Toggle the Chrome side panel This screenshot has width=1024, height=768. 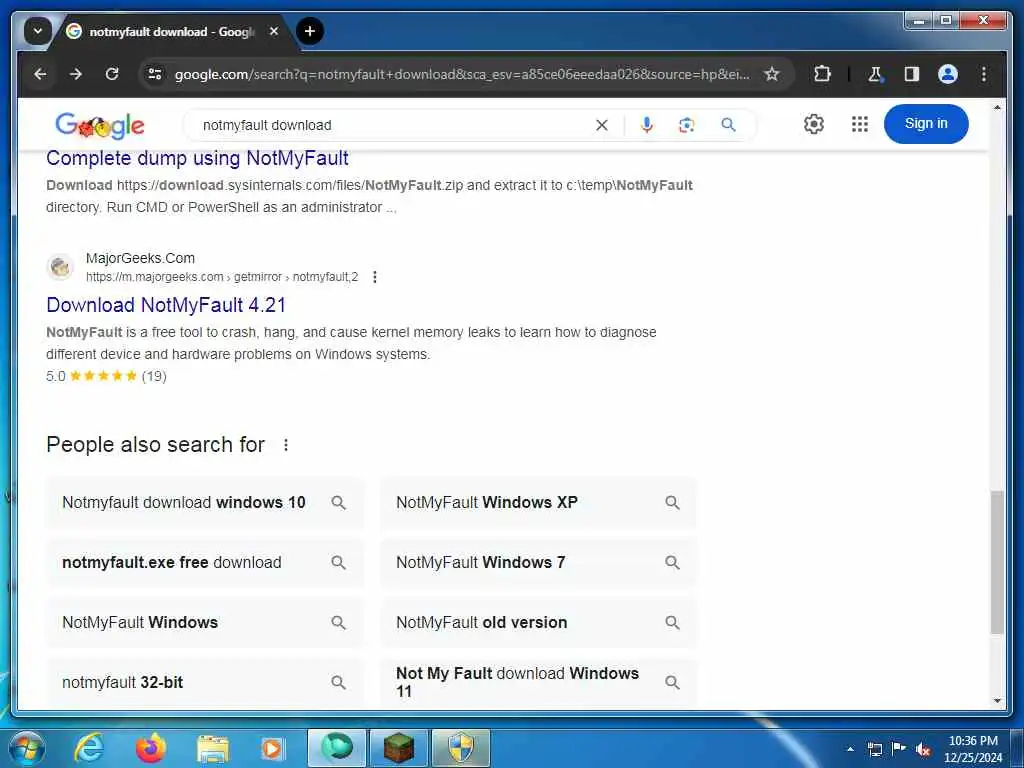coord(912,74)
